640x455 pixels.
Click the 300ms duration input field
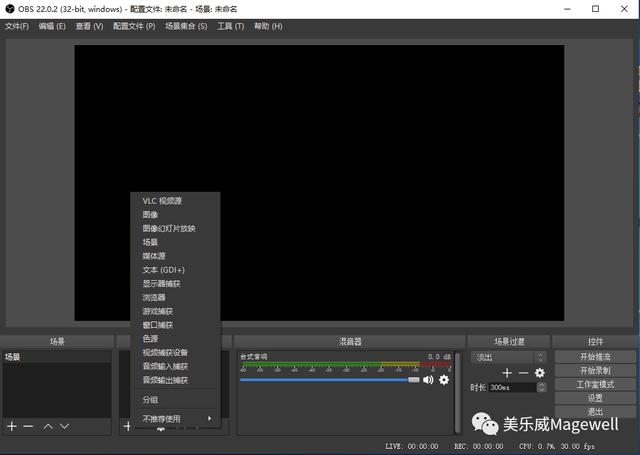click(x=513, y=387)
